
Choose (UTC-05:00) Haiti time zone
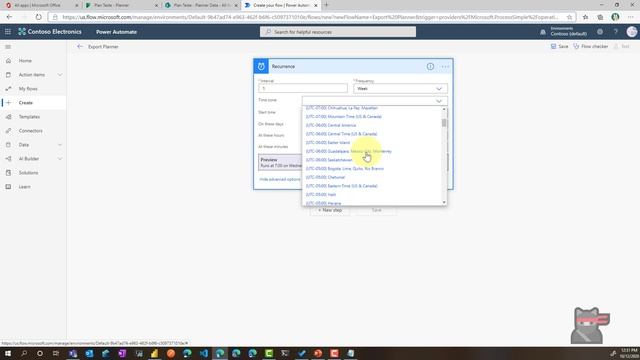(x=321, y=194)
